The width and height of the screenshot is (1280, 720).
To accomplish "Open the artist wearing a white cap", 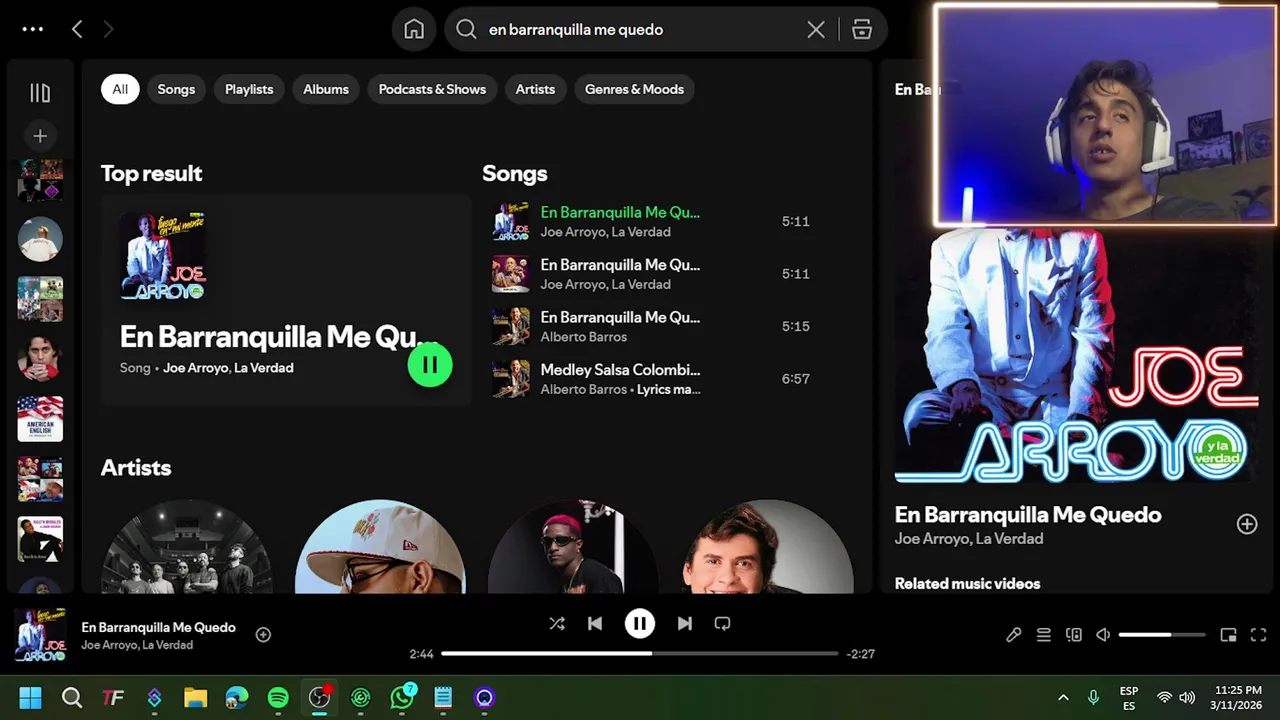I will coord(380,547).
